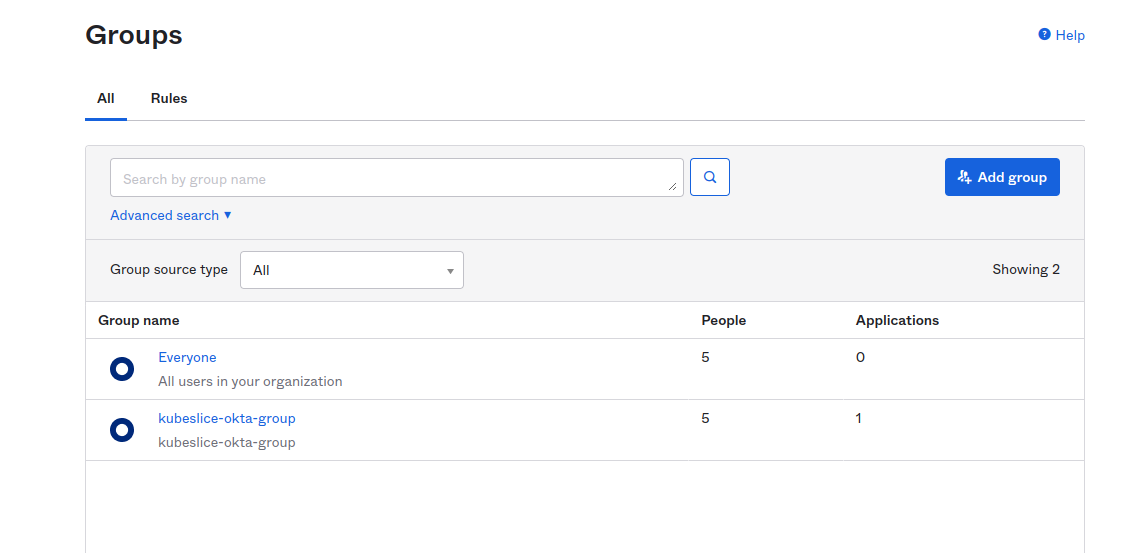The height and width of the screenshot is (553, 1142).
Task: Click the Add group button
Action: click(1002, 177)
